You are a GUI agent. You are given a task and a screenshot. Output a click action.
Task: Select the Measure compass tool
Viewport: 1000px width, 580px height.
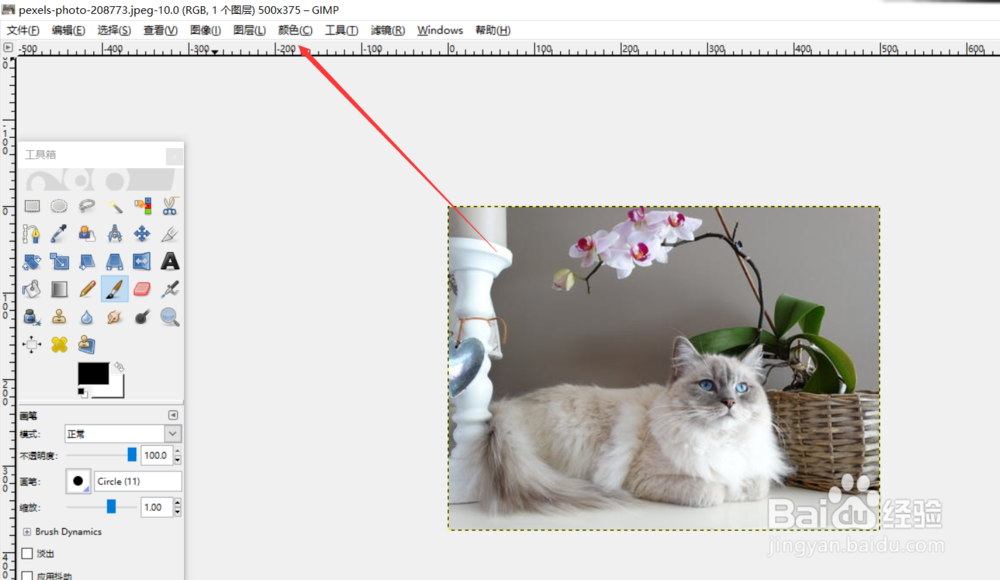point(115,234)
